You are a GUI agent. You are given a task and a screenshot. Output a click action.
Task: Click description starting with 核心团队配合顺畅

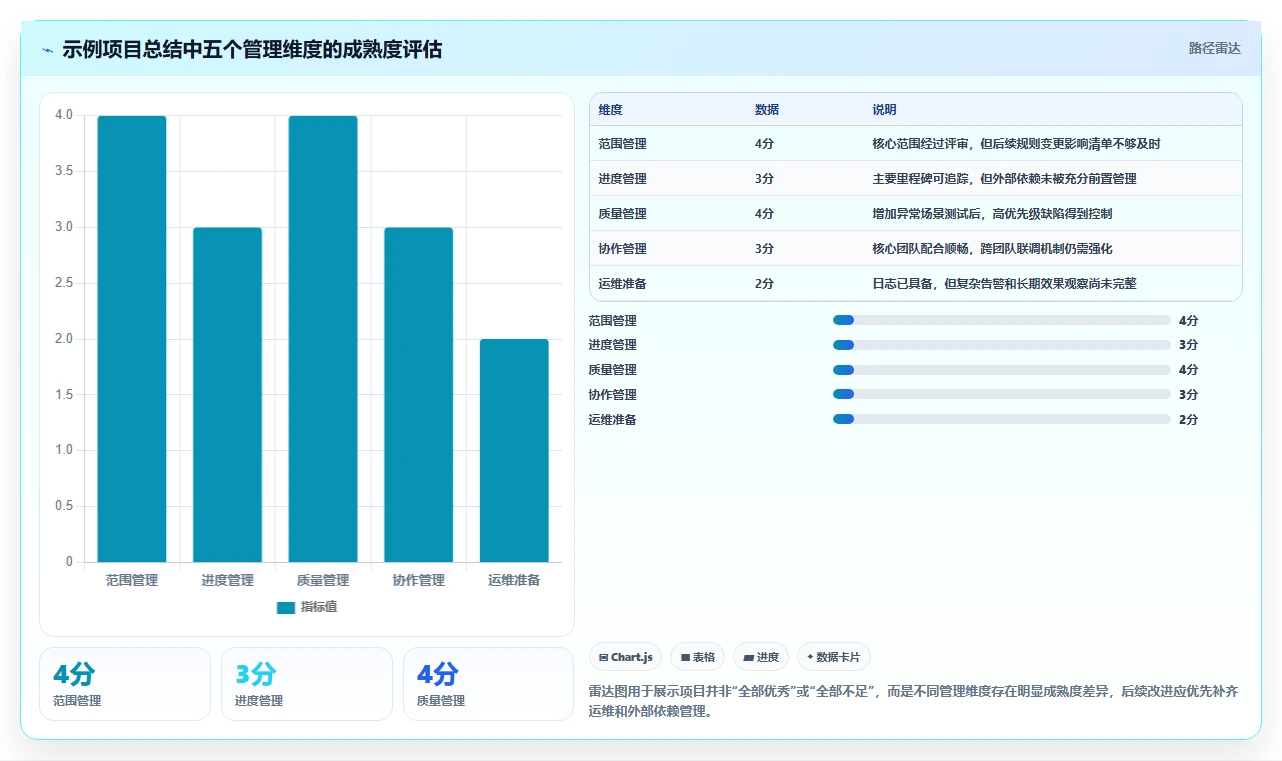992,249
